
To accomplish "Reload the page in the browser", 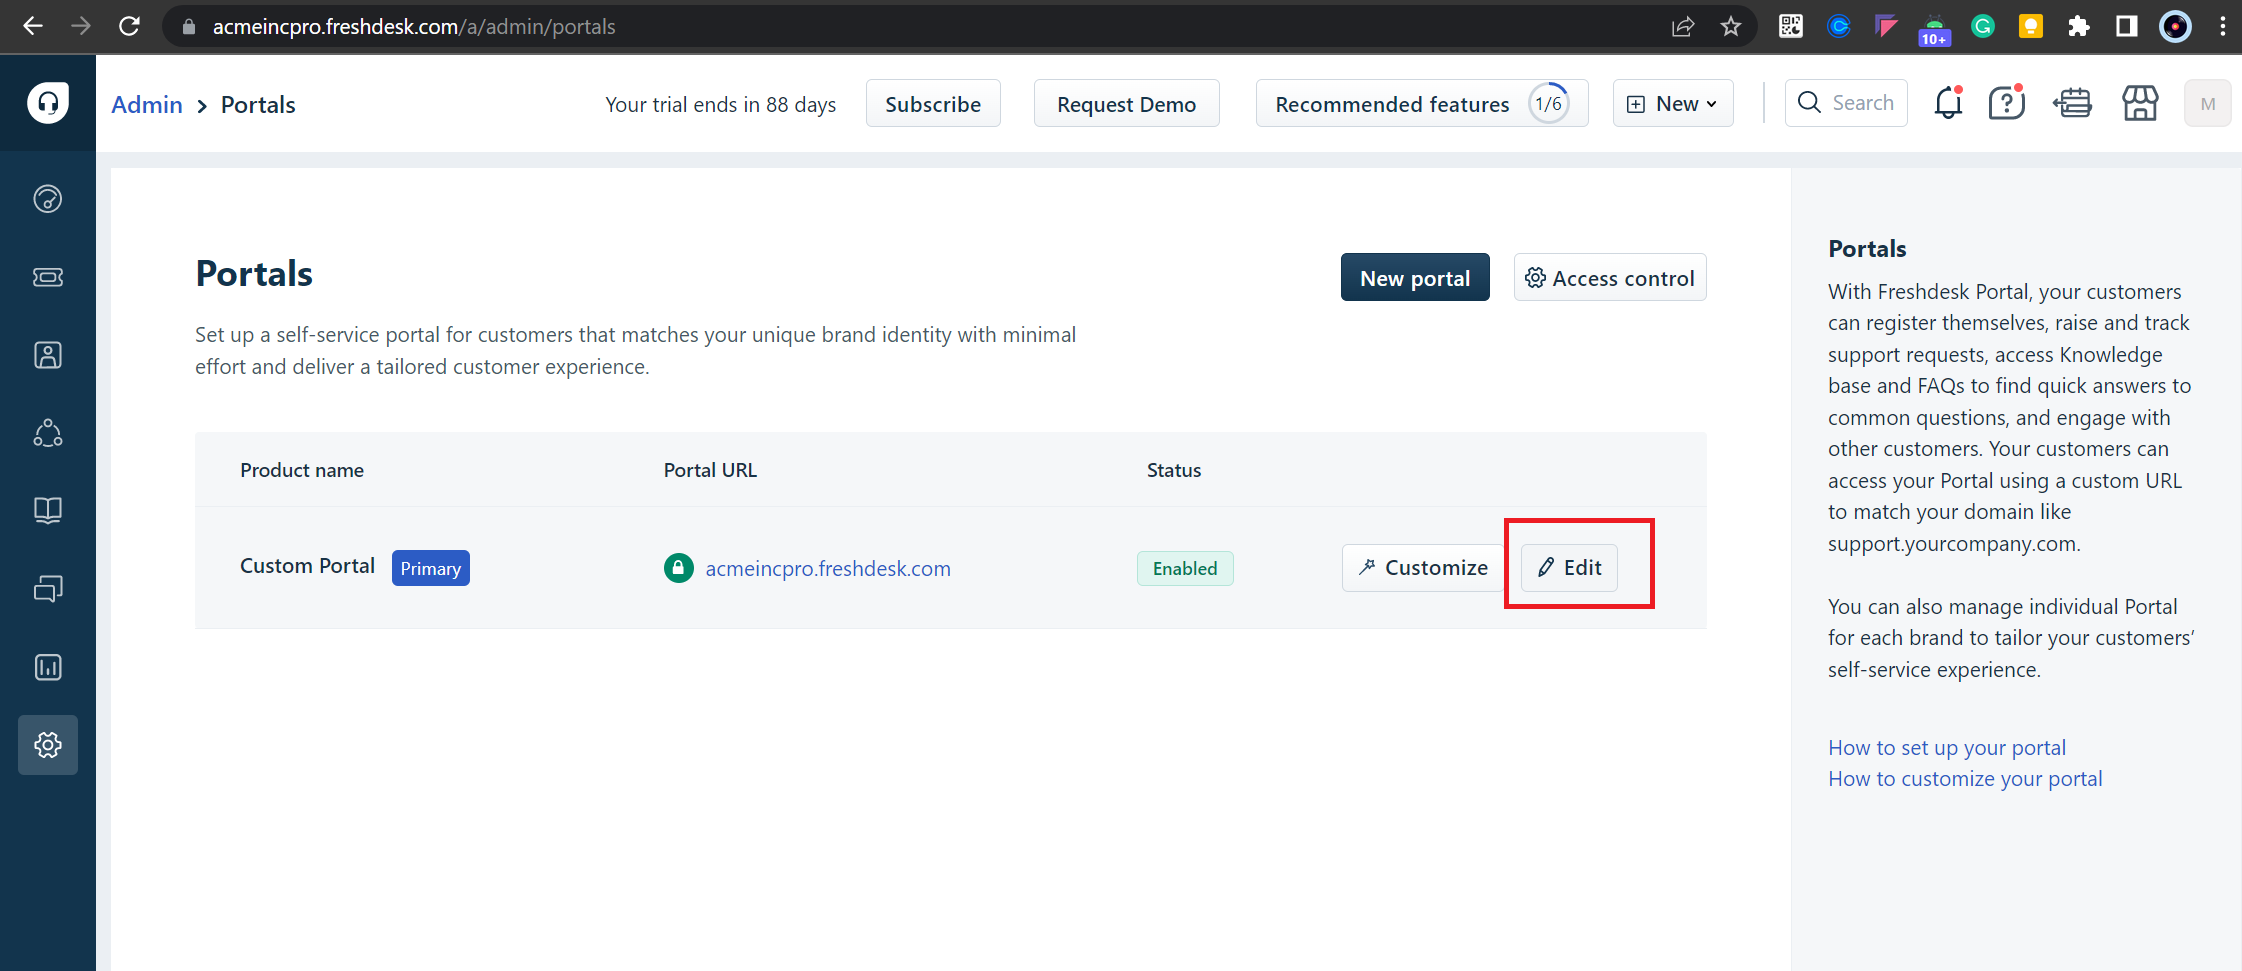I will tap(129, 26).
